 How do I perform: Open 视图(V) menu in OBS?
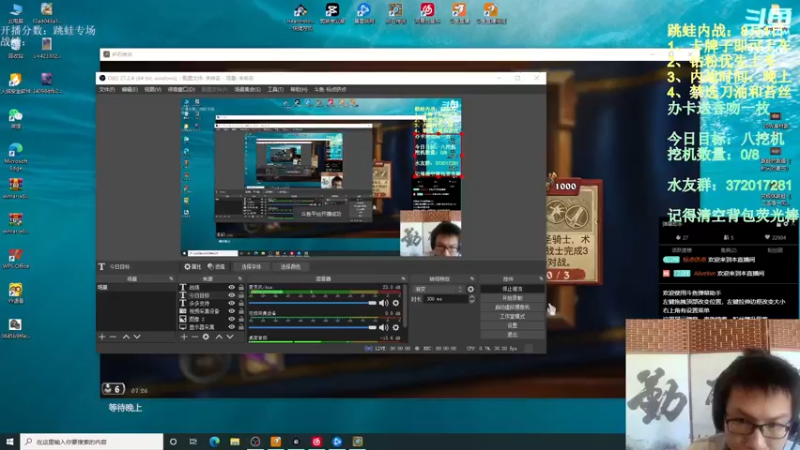coord(153,89)
